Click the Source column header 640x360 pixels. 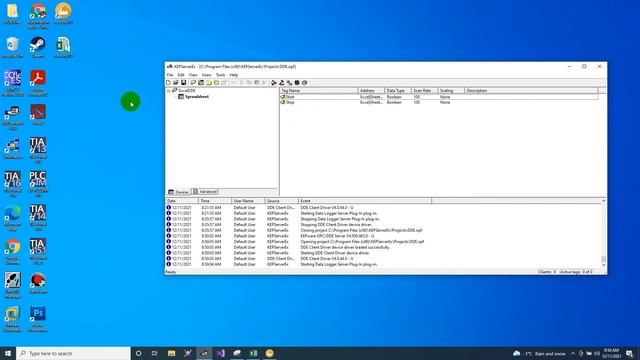click(x=282, y=201)
